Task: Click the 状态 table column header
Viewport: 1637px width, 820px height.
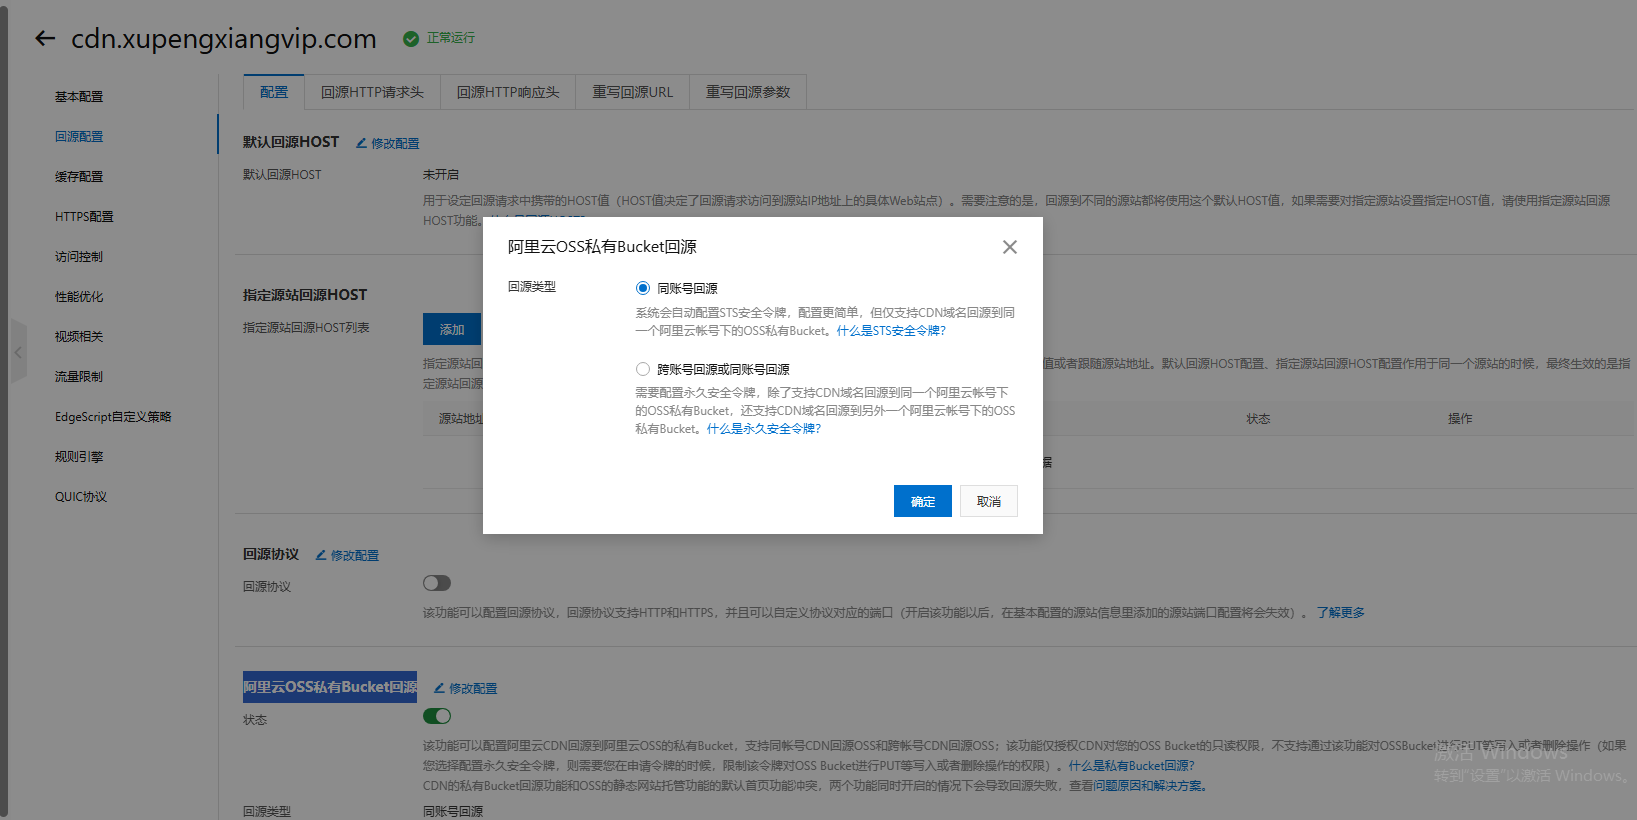Action: click(1258, 419)
